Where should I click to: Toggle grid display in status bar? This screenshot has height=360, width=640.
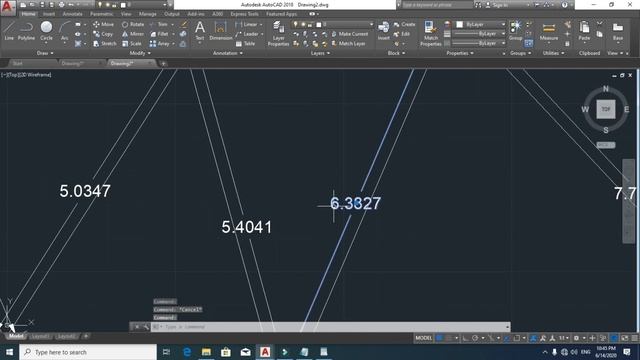[439, 338]
